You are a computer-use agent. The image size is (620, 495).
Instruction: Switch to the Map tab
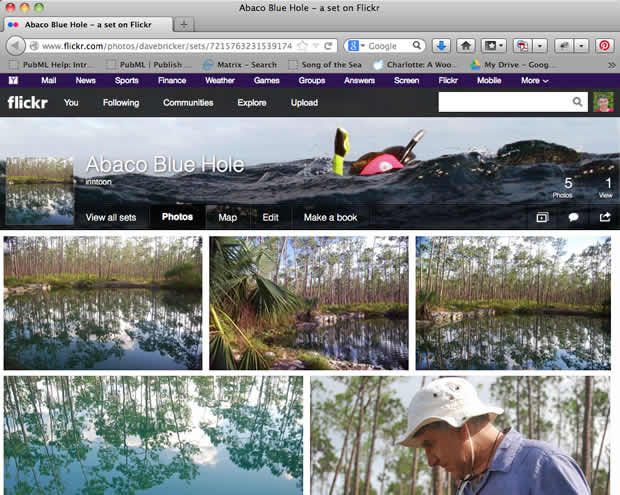coord(227,217)
